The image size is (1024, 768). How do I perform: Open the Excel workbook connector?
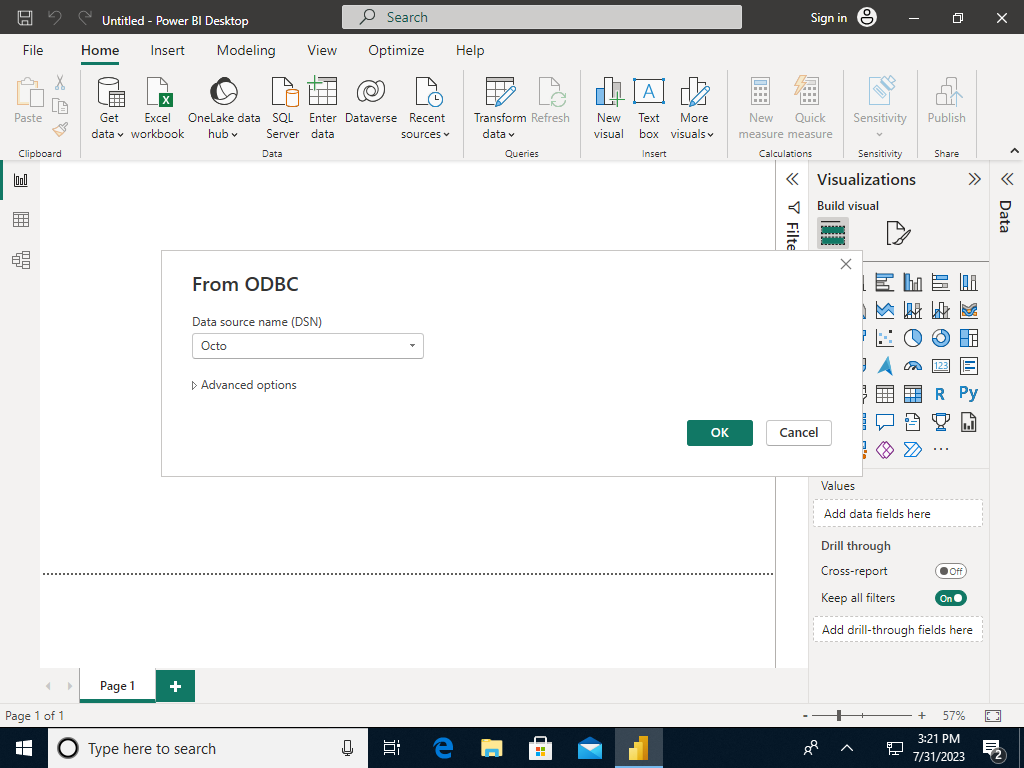coord(157,105)
